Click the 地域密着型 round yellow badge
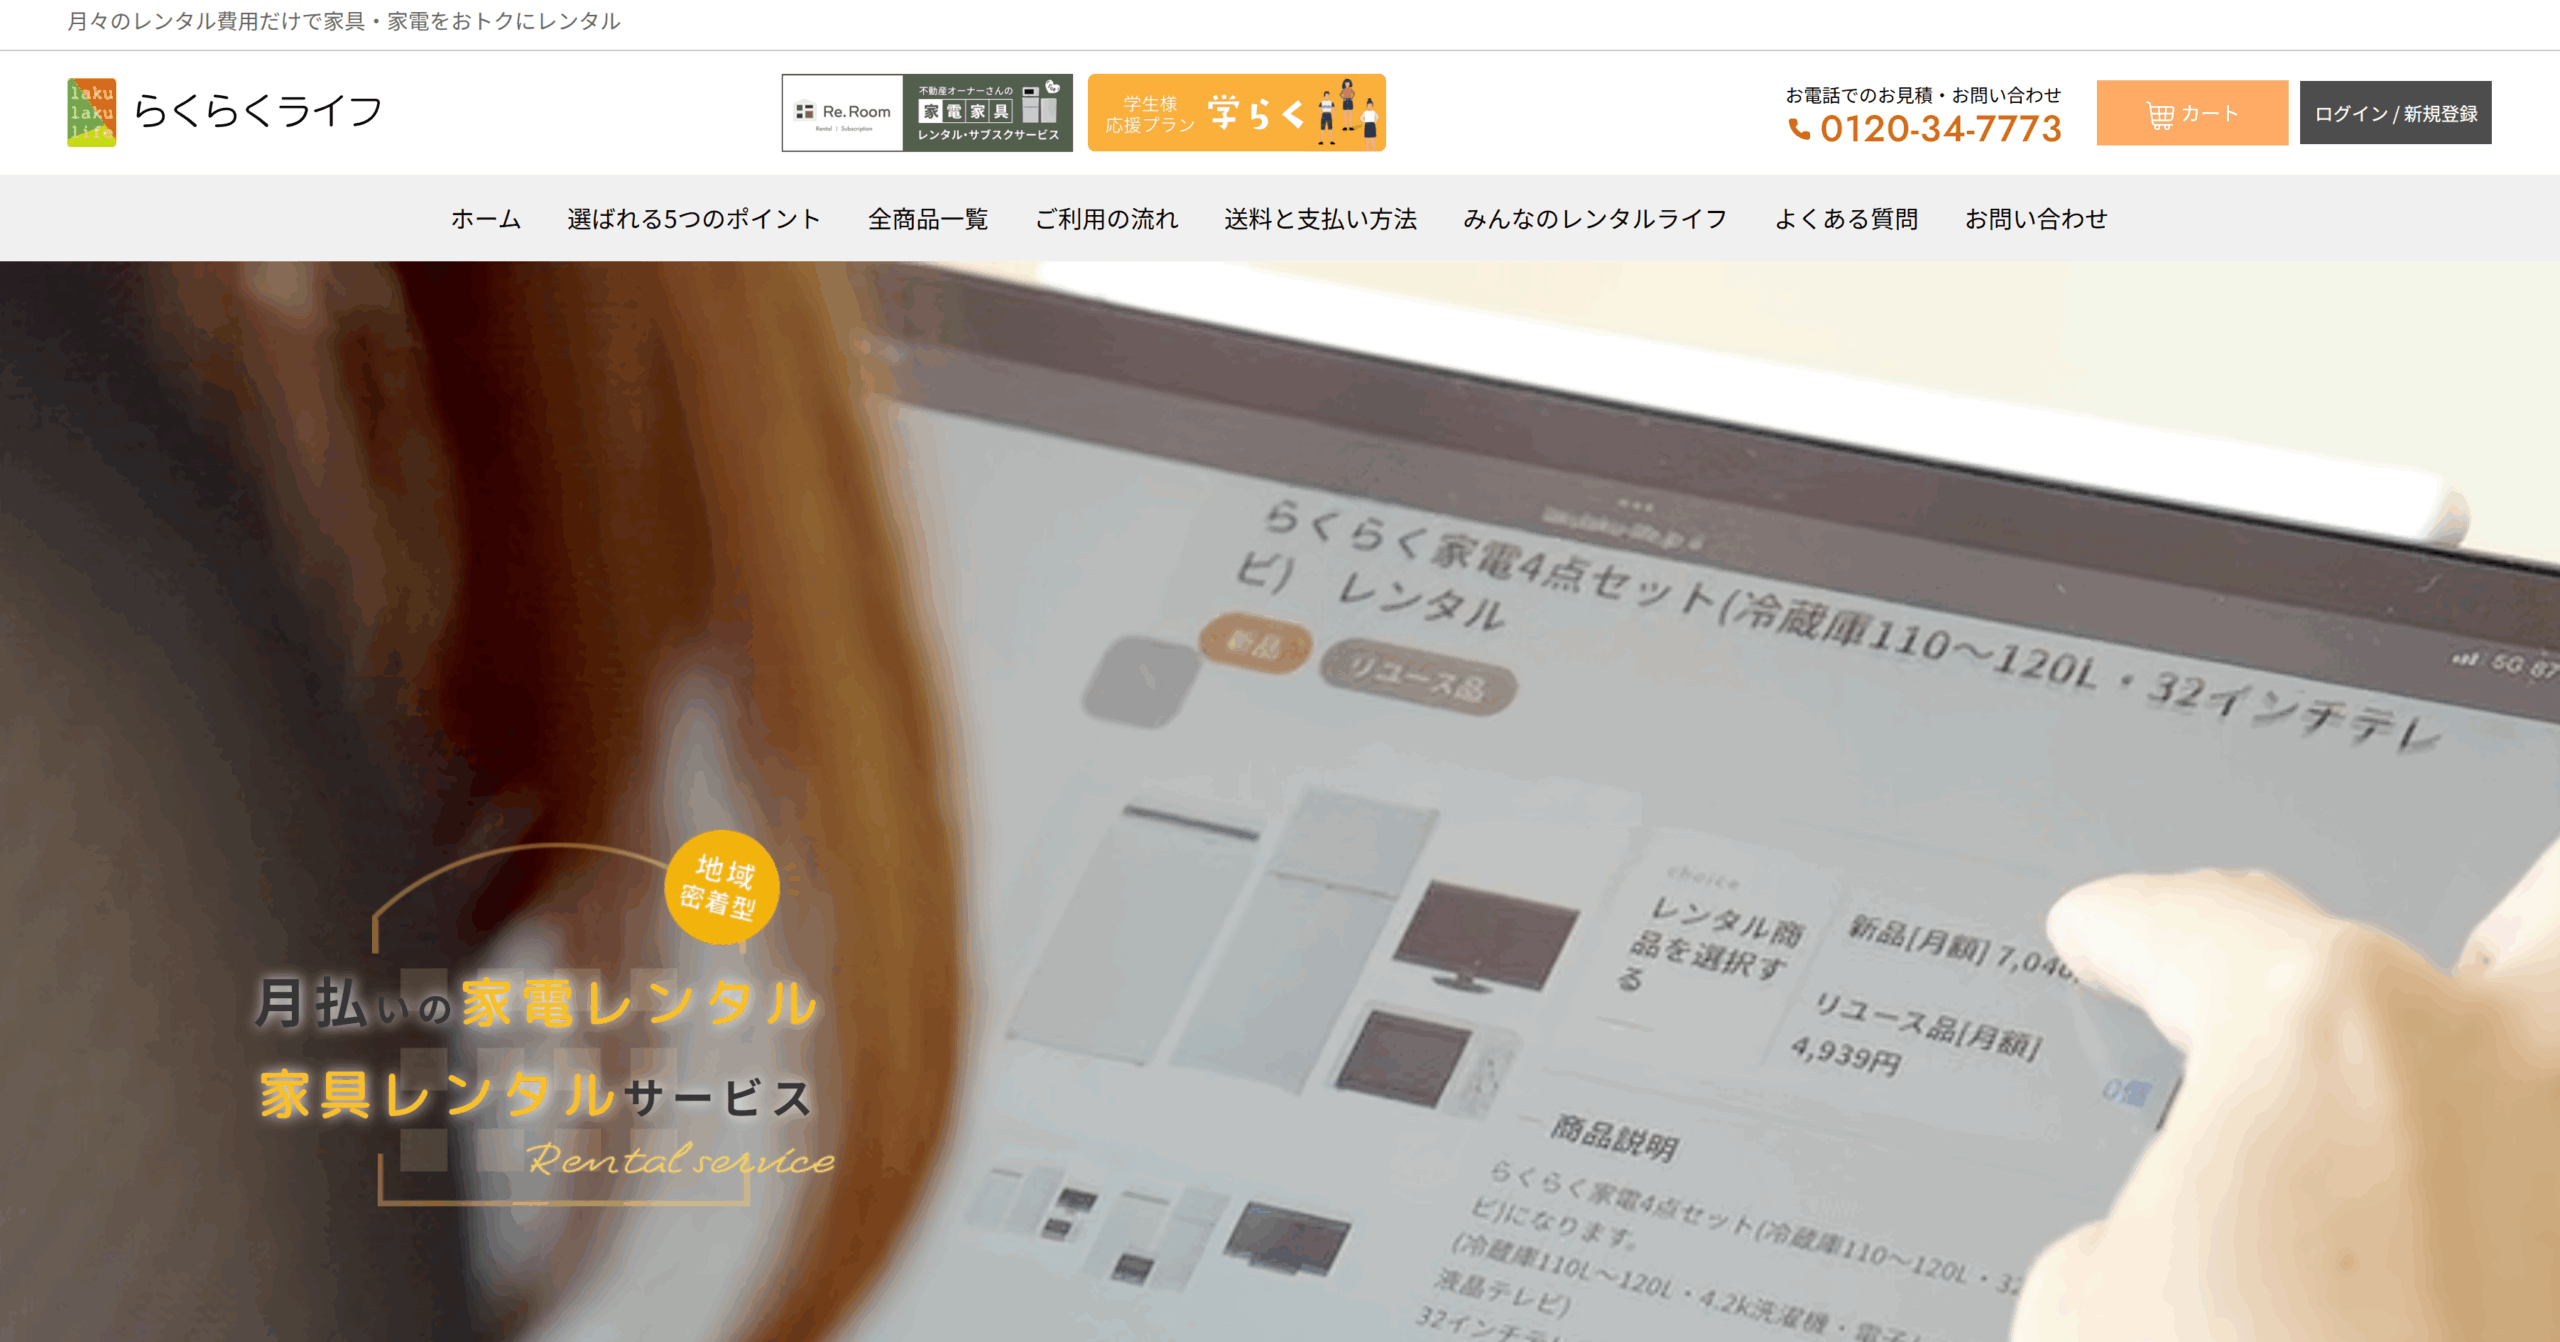Viewport: 2560px width, 1342px height. click(x=722, y=886)
